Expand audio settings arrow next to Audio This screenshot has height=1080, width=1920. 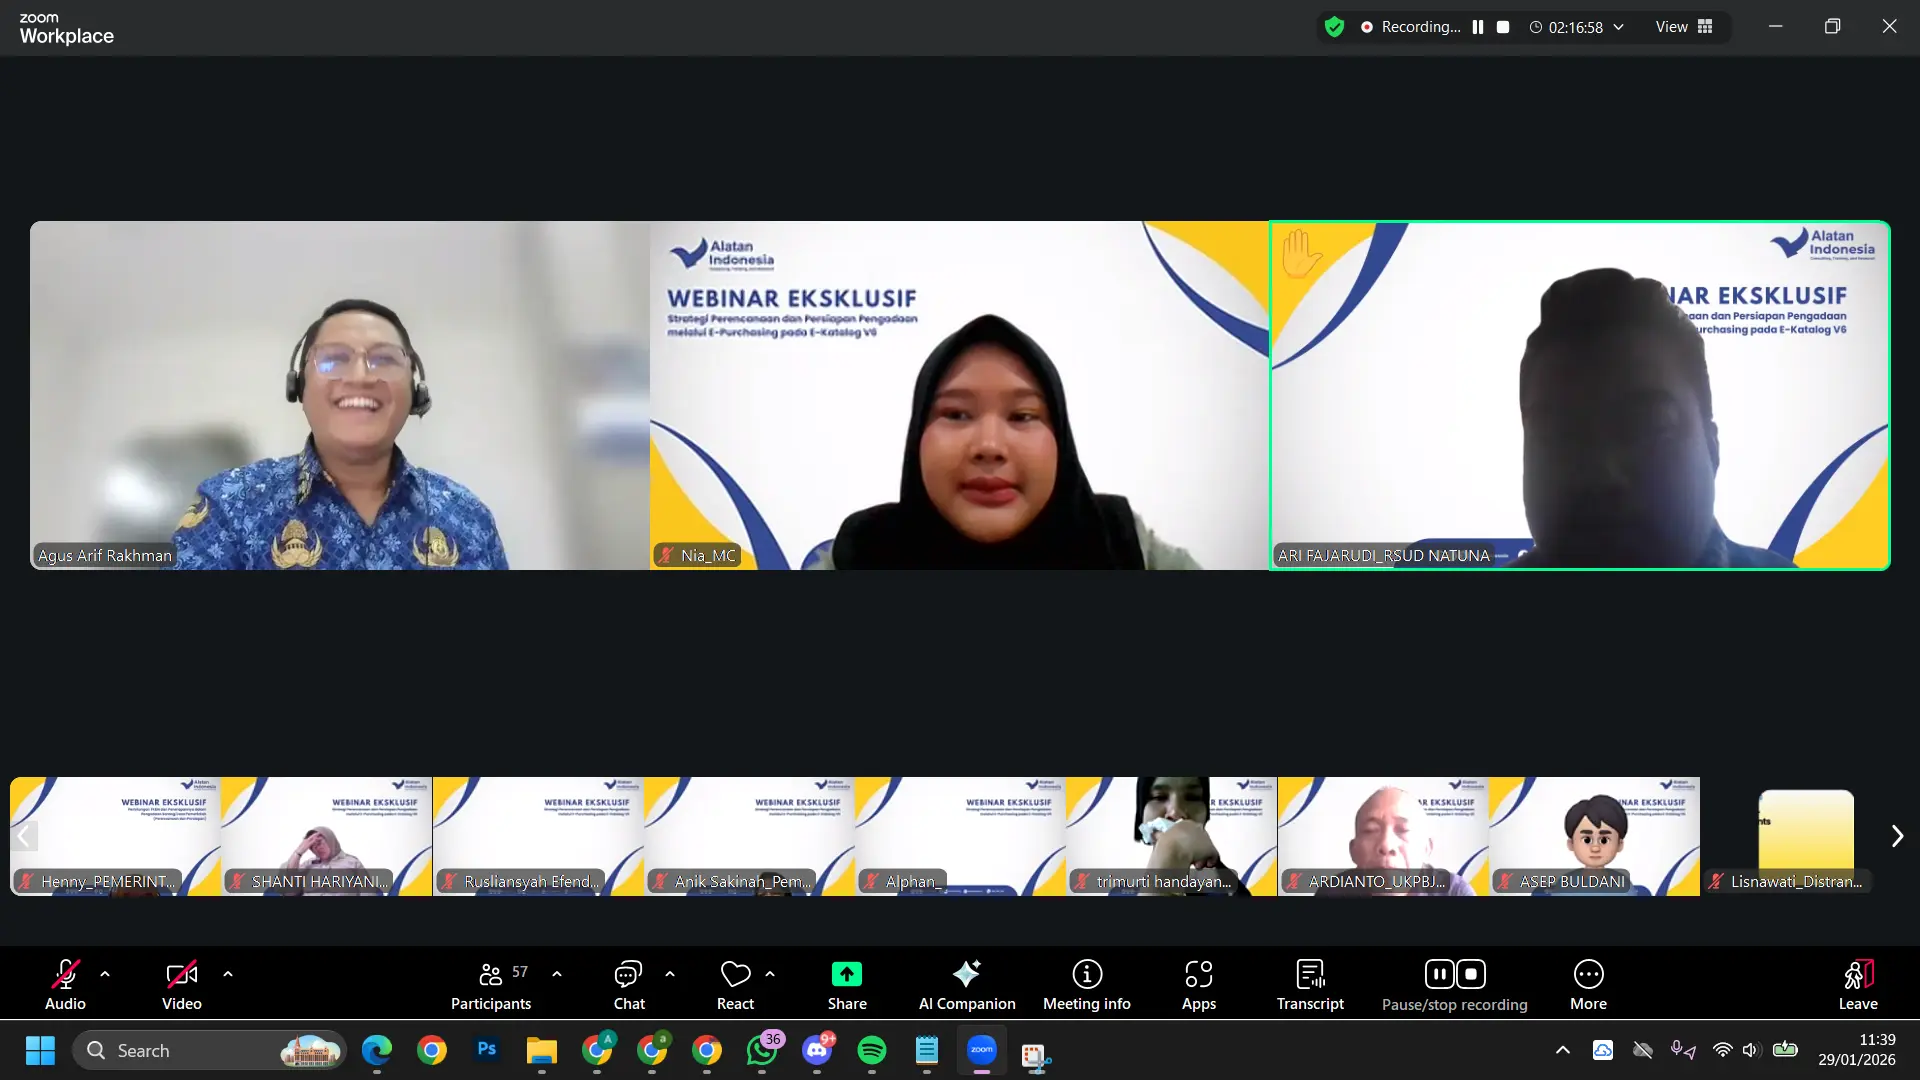[x=105, y=973]
